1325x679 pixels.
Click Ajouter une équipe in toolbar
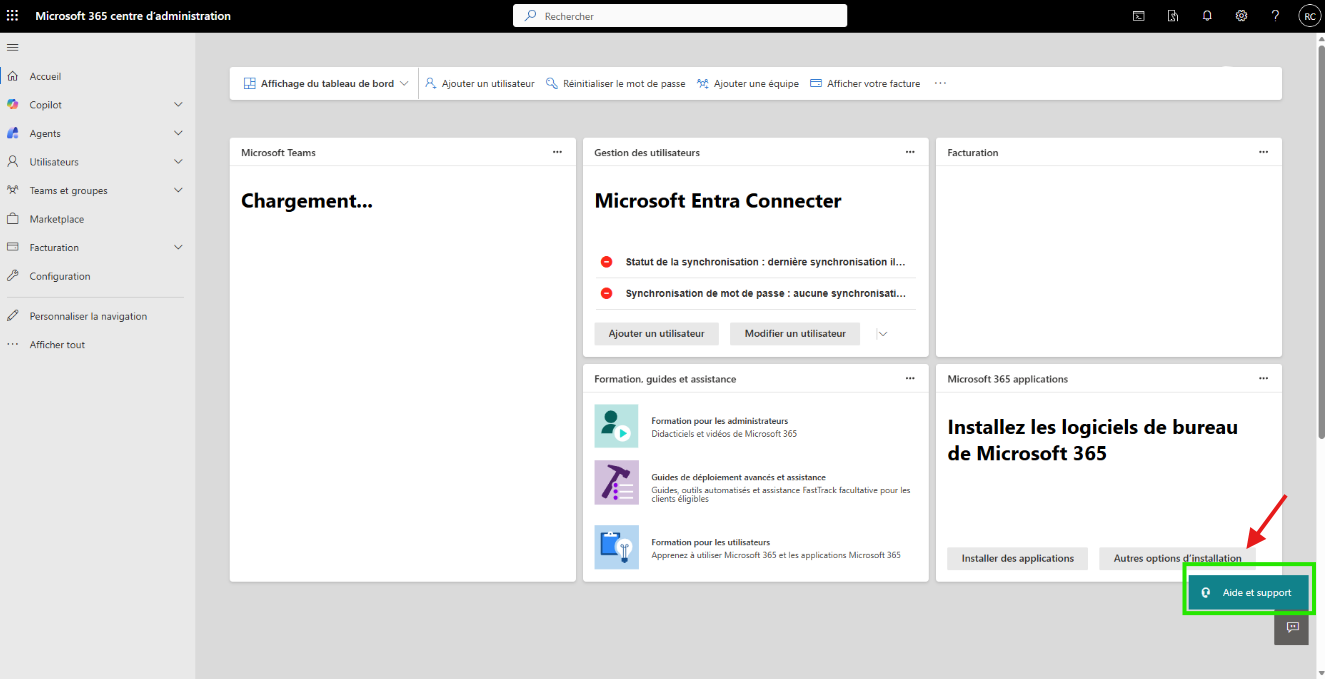[x=747, y=83]
